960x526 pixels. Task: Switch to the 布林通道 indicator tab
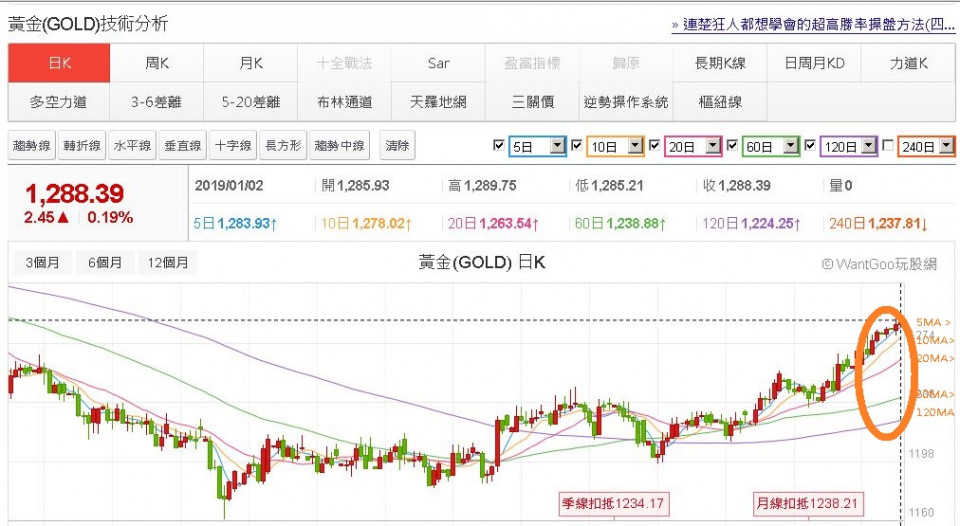point(344,101)
